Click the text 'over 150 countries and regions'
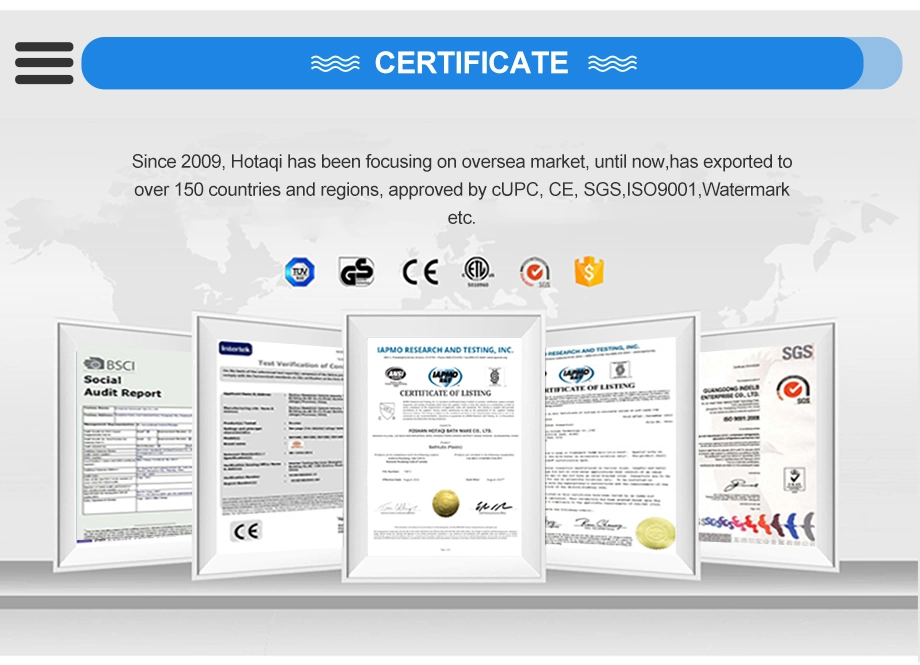Viewport: 920px width, 665px height. [258, 190]
